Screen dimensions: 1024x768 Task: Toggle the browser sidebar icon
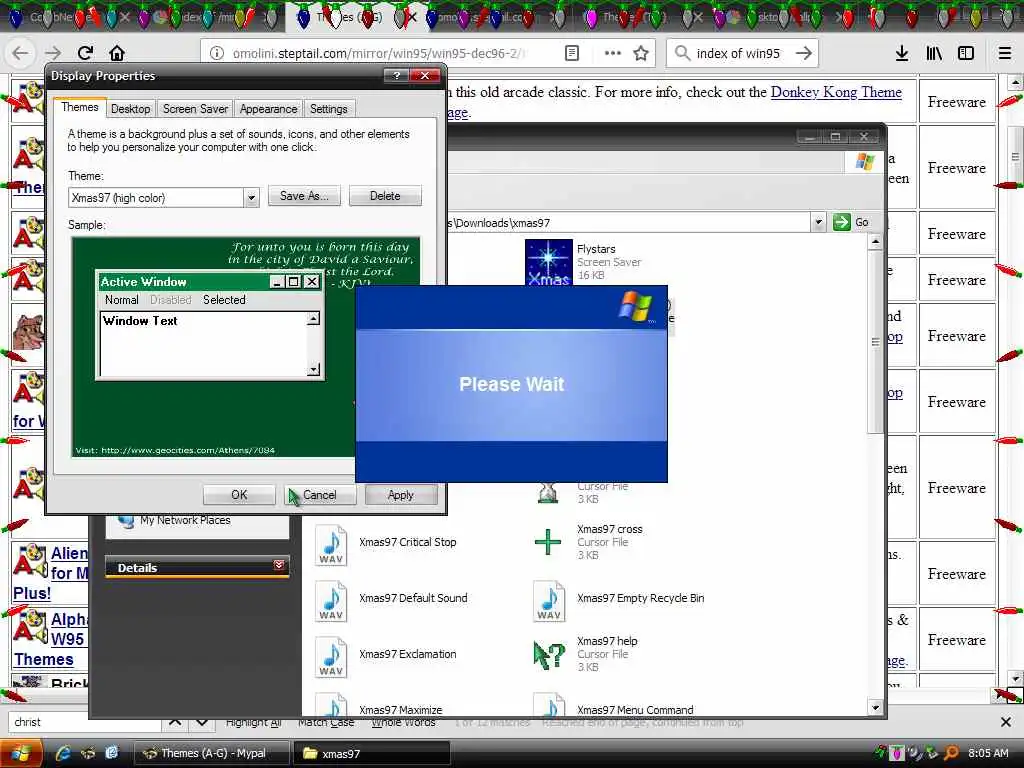(966, 54)
